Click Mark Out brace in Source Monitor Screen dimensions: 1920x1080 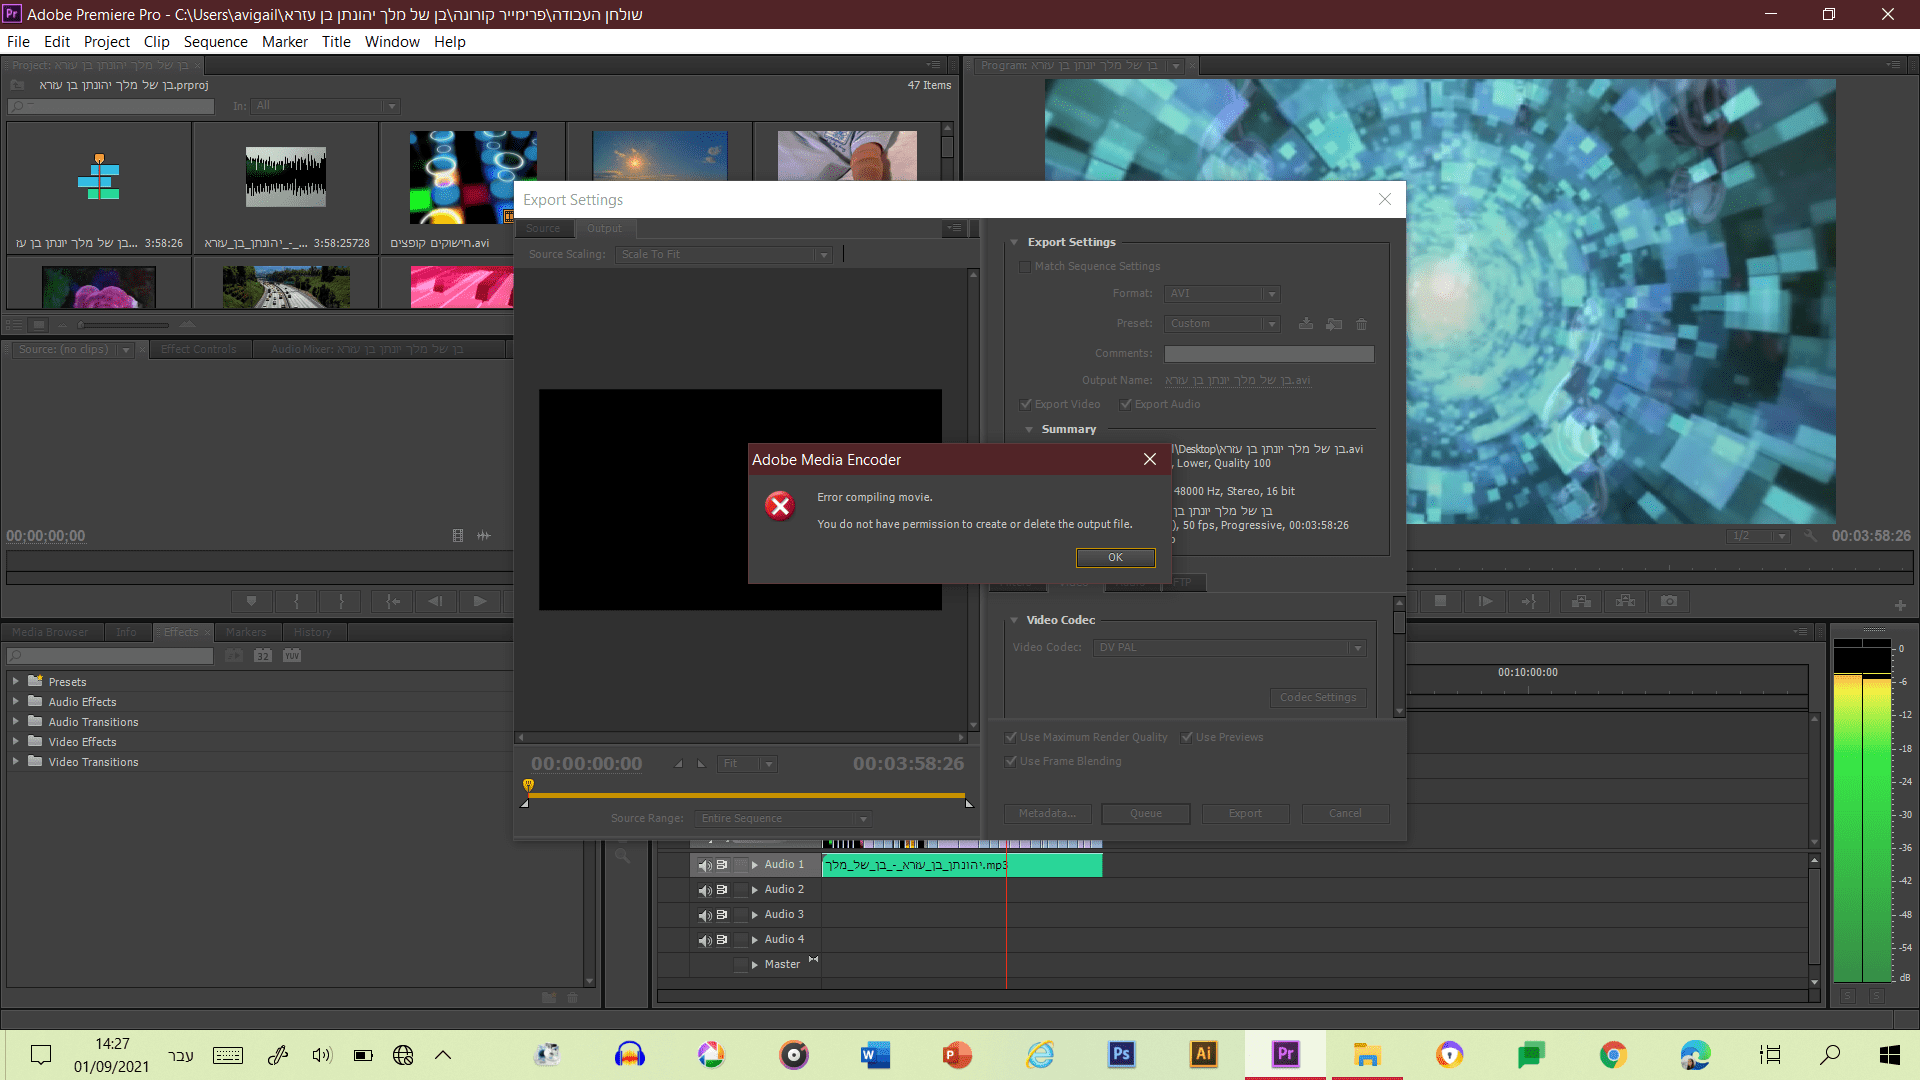point(341,601)
